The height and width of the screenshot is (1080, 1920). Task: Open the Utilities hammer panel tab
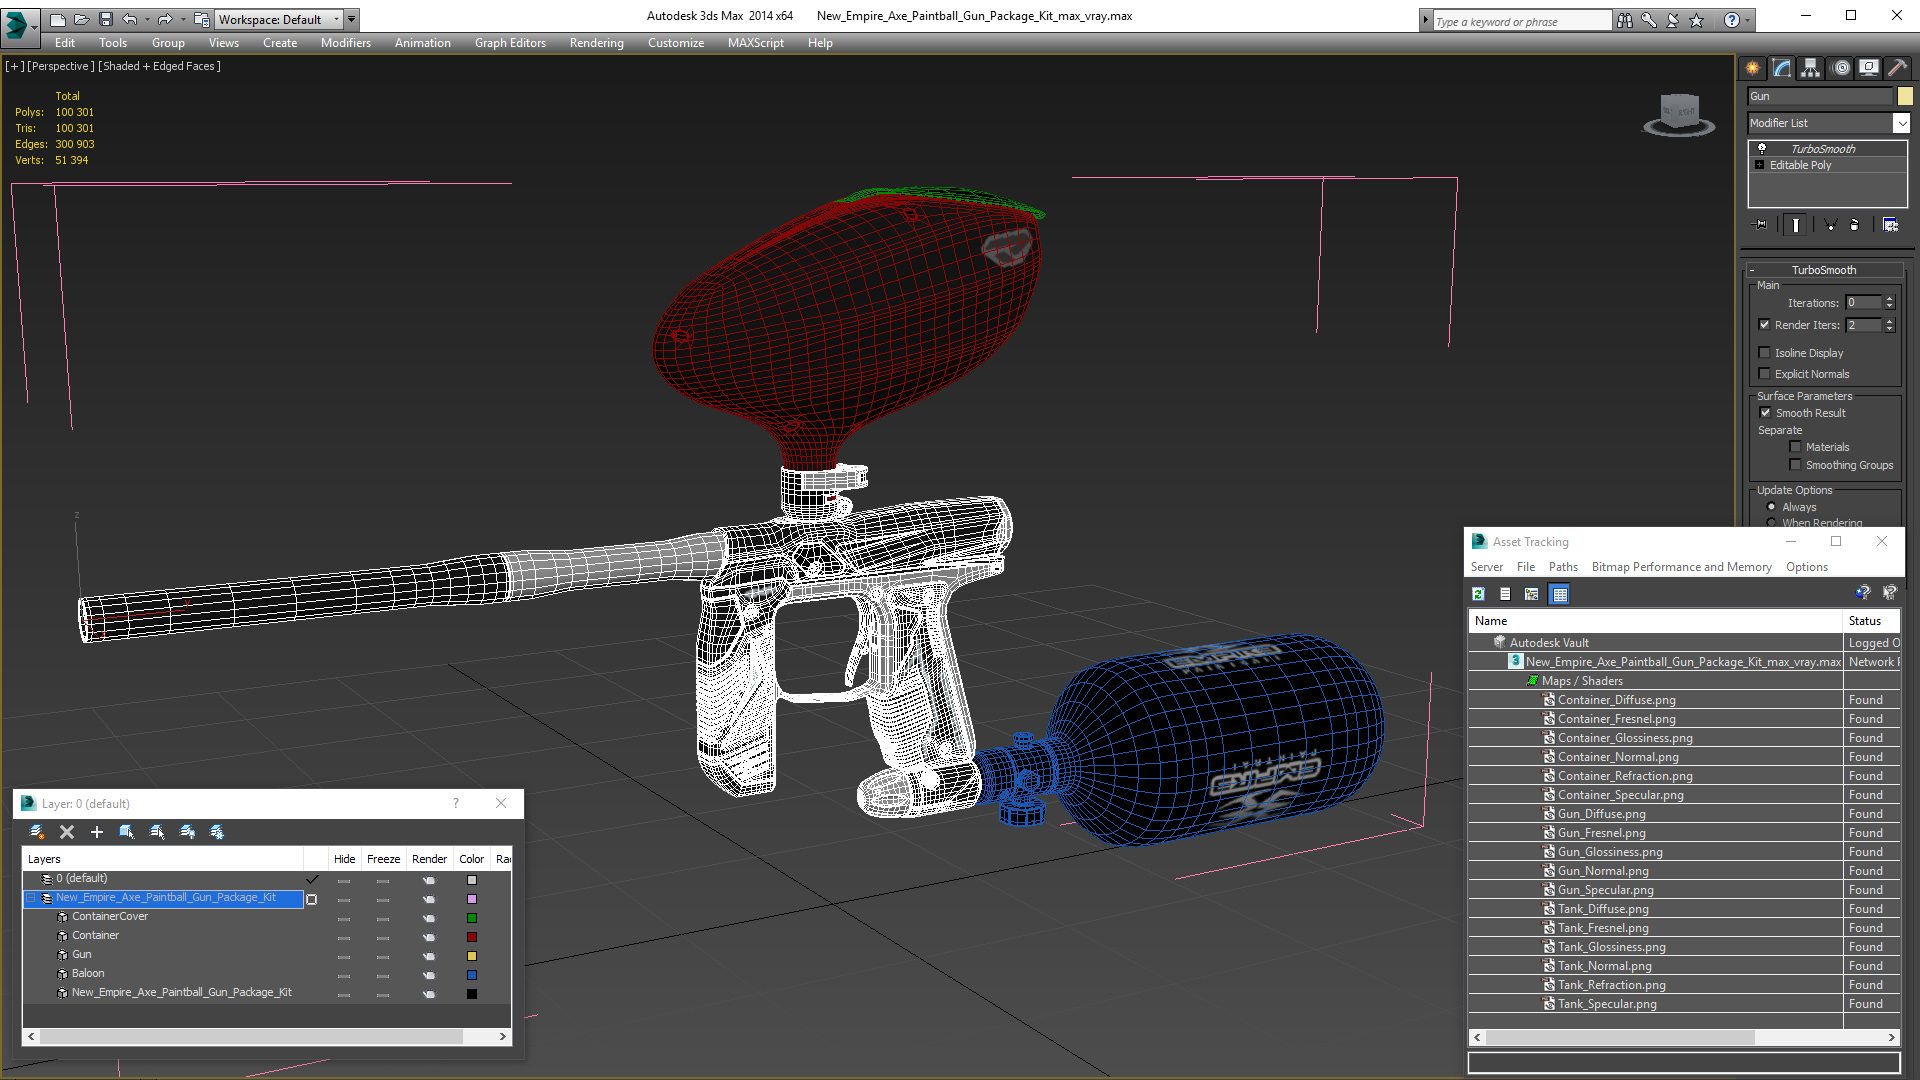tap(1898, 68)
